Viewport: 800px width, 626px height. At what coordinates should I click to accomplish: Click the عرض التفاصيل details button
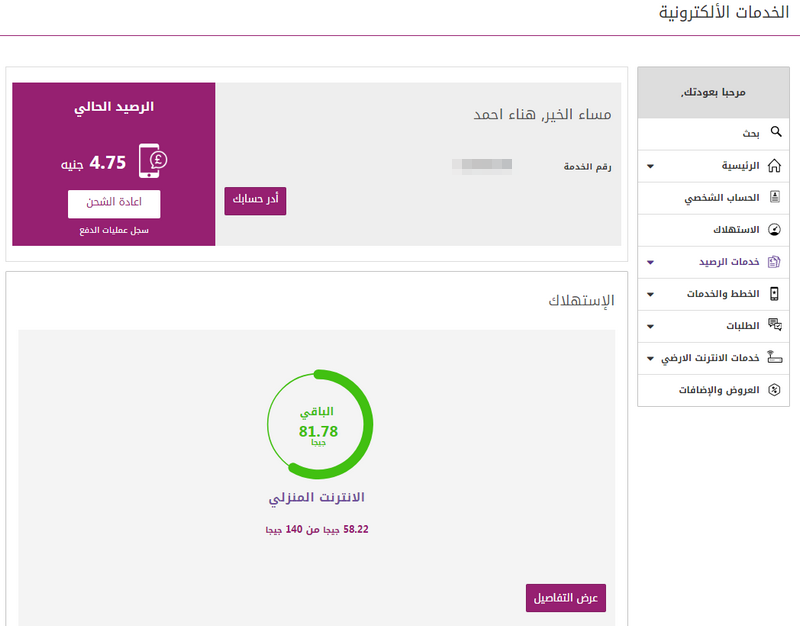pyautogui.click(x=565, y=597)
